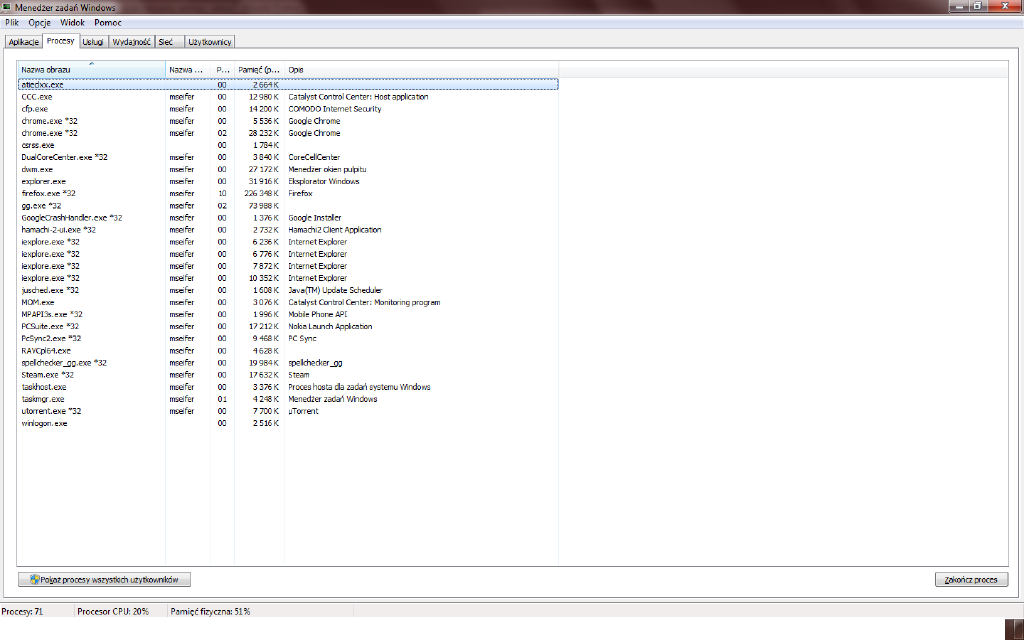Image resolution: width=1024 pixels, height=640 pixels.
Task: Select the explorer.exe process
Action: [288, 182]
